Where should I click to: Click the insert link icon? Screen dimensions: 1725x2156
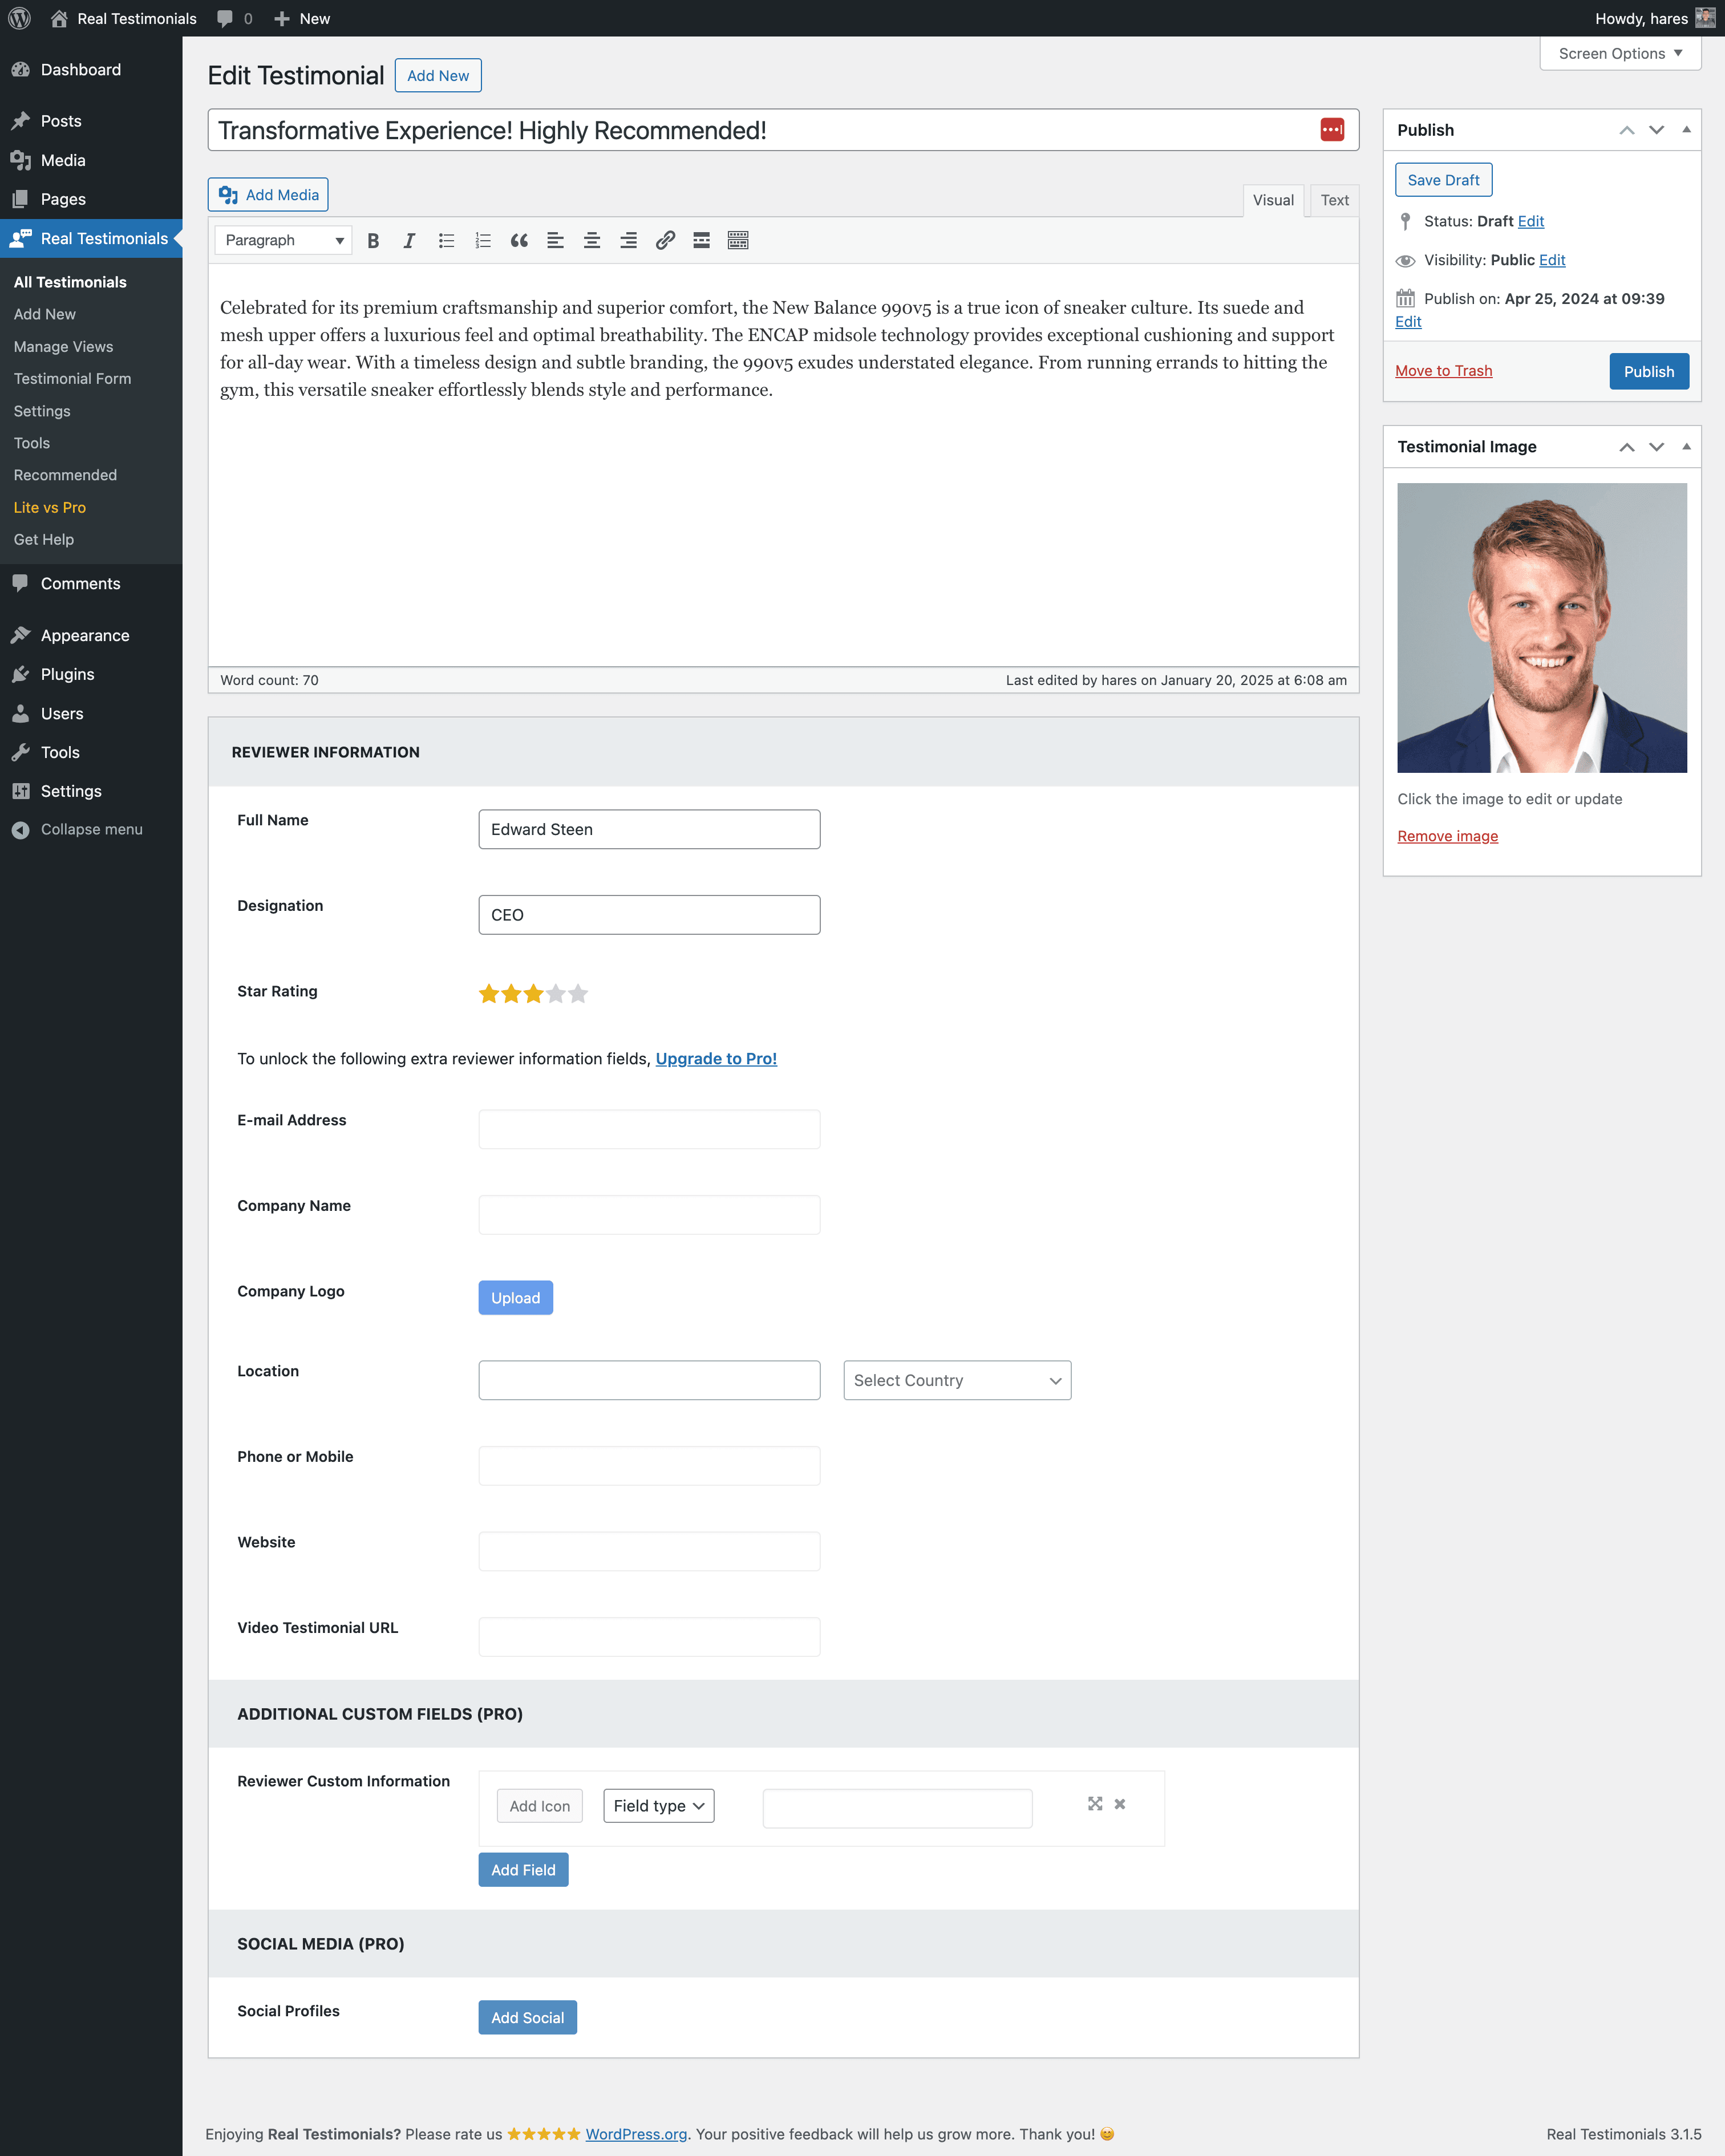pyautogui.click(x=665, y=240)
